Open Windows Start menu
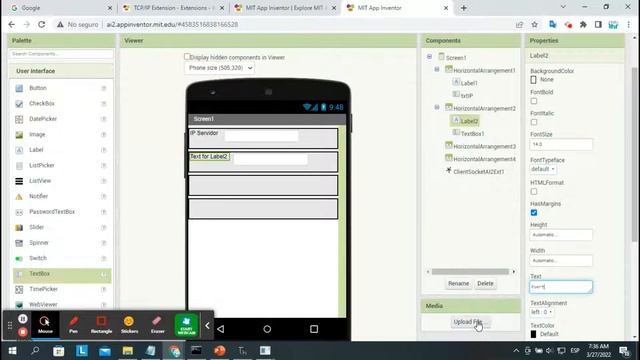 [12, 351]
